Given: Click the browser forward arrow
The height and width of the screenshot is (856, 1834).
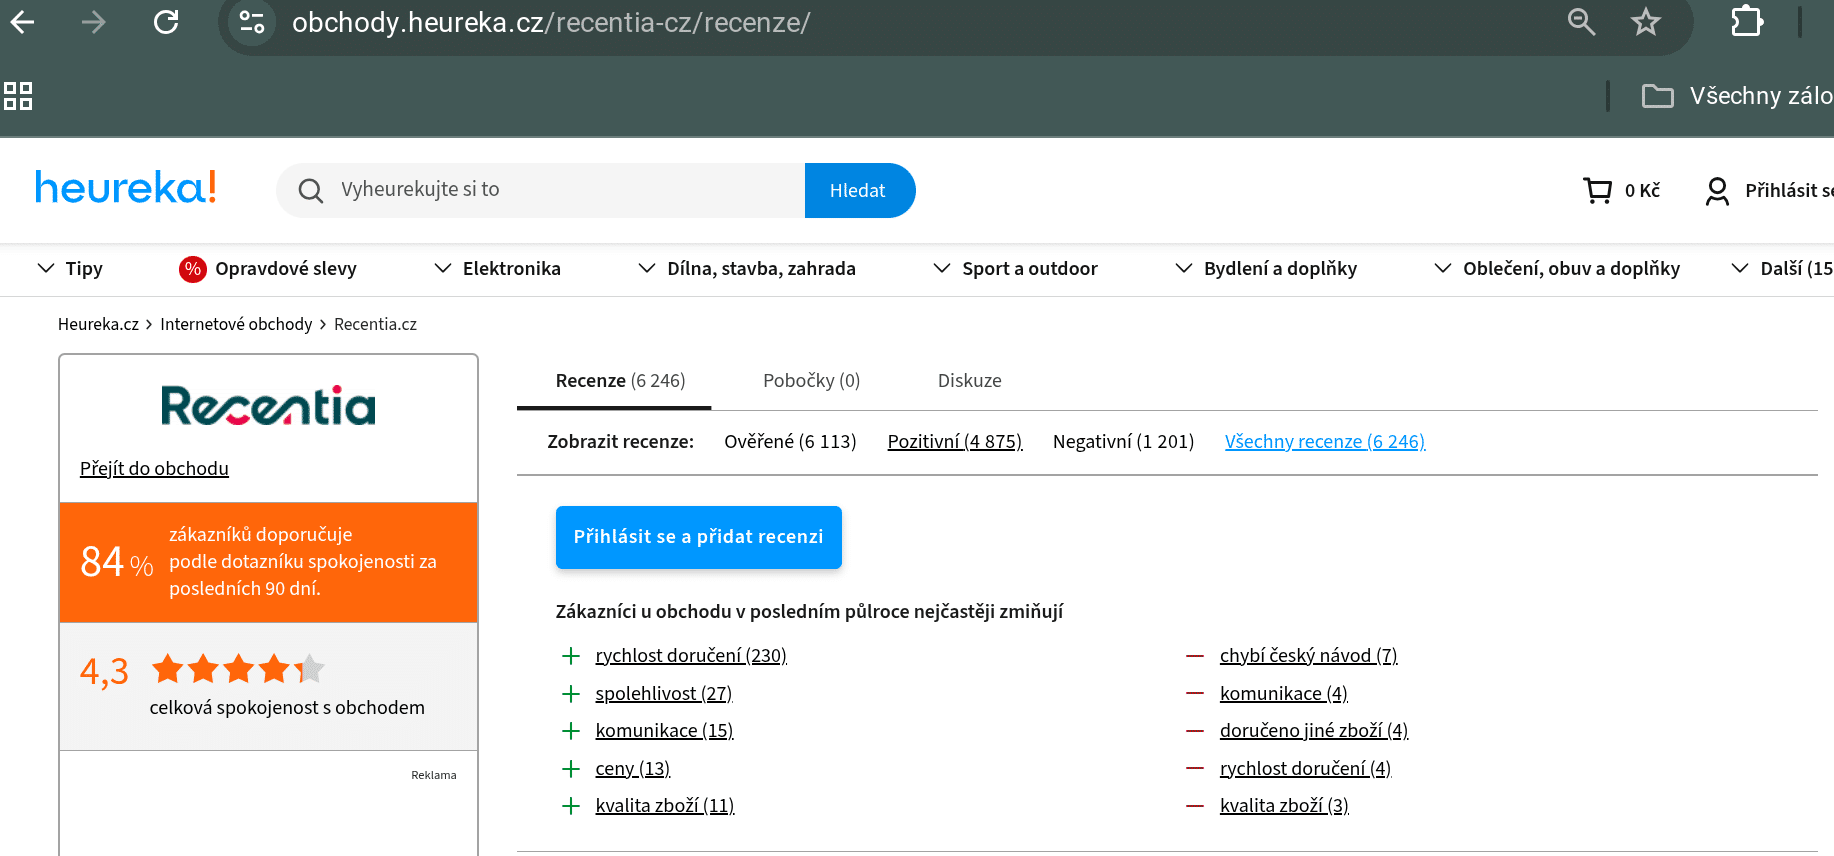Looking at the screenshot, I should coord(94,22).
